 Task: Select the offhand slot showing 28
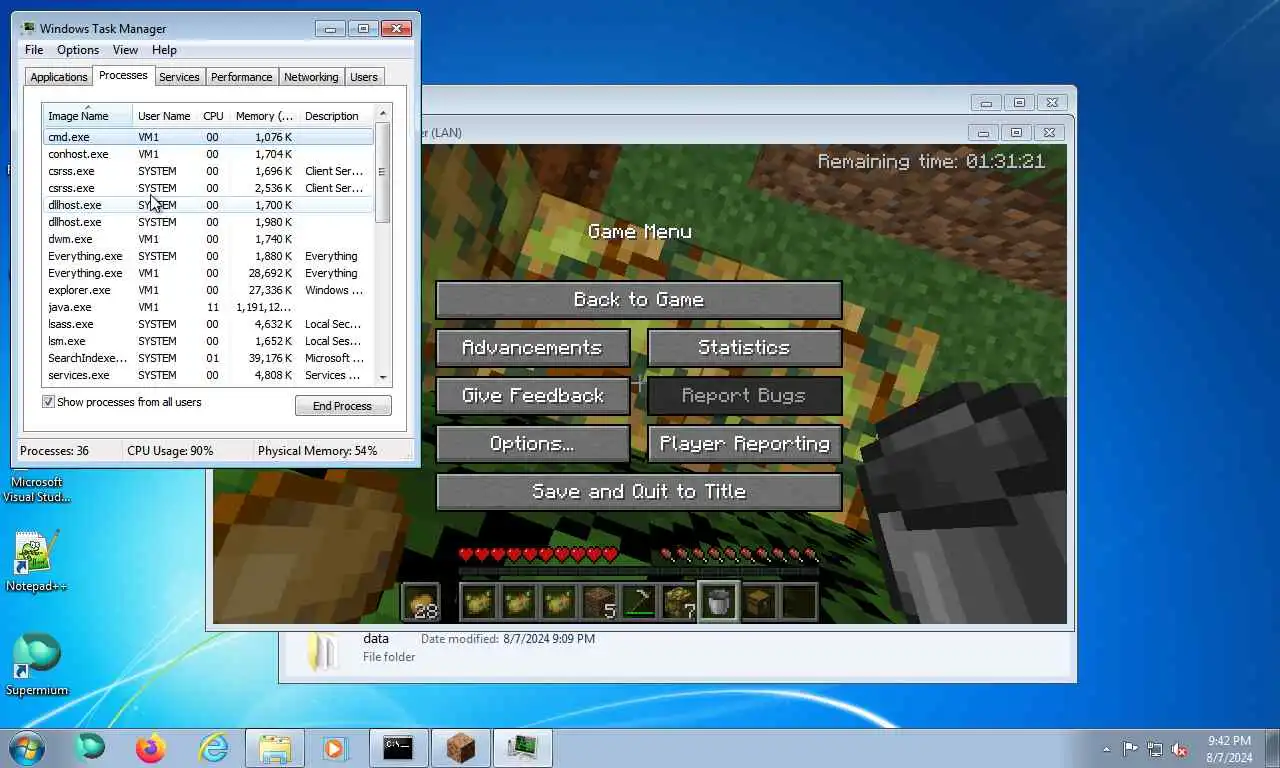421,602
